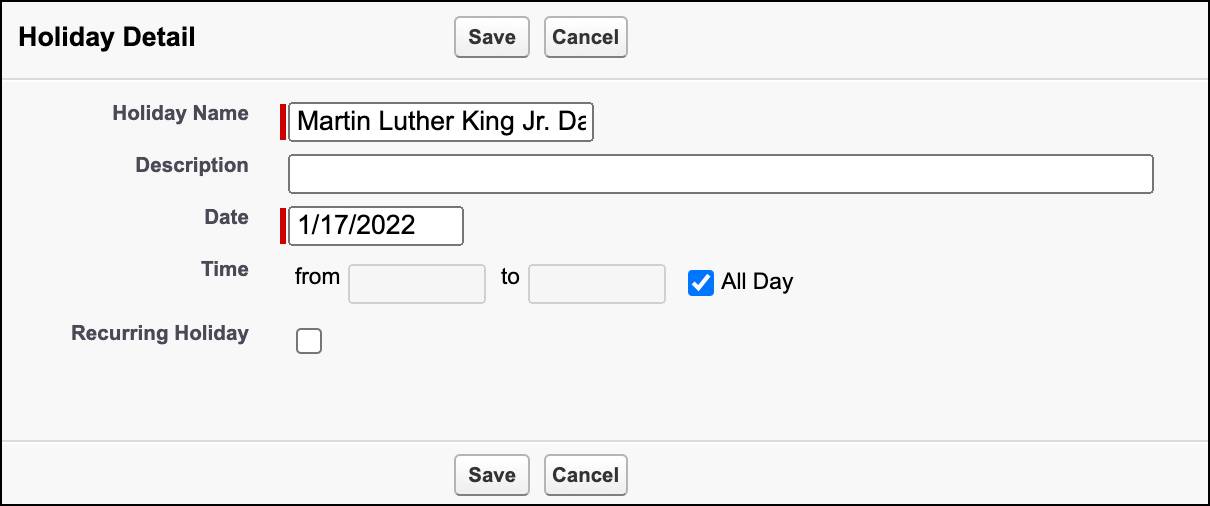Select the Date field showing 1/17/2022

coord(376,226)
